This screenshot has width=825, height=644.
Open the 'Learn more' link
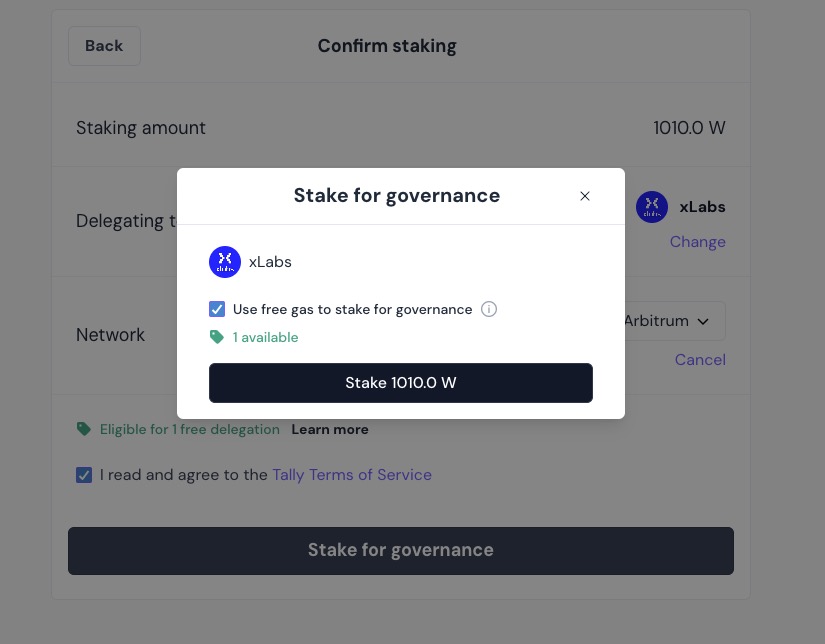[330, 429]
